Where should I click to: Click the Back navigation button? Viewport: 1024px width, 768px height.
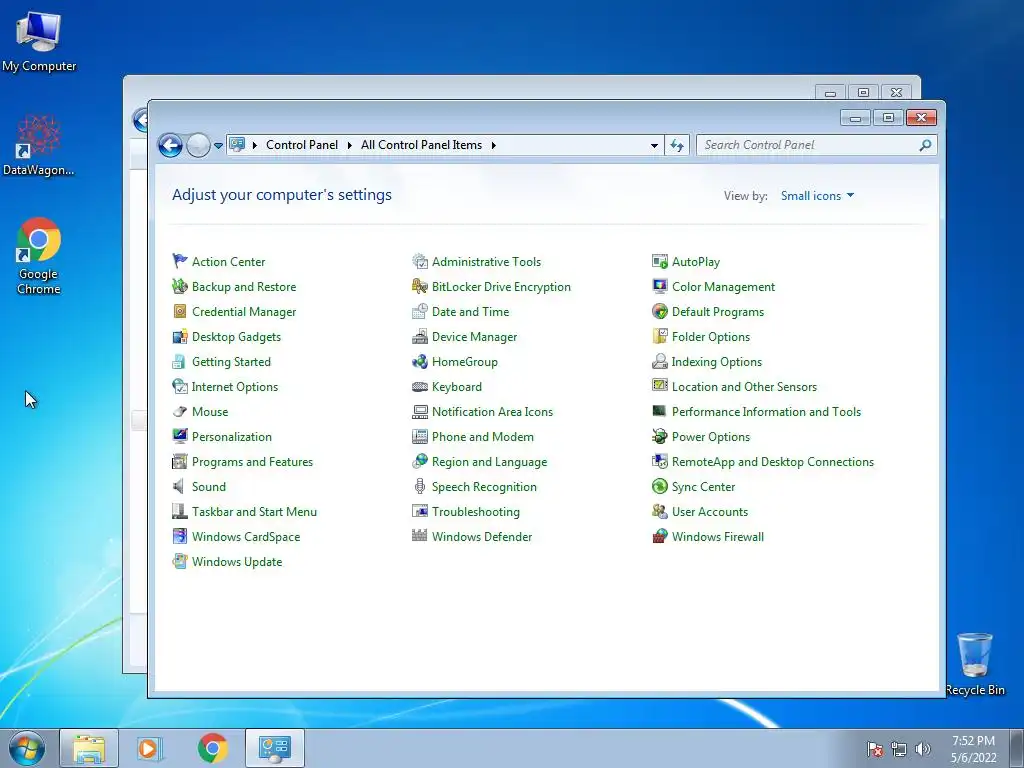click(170, 145)
